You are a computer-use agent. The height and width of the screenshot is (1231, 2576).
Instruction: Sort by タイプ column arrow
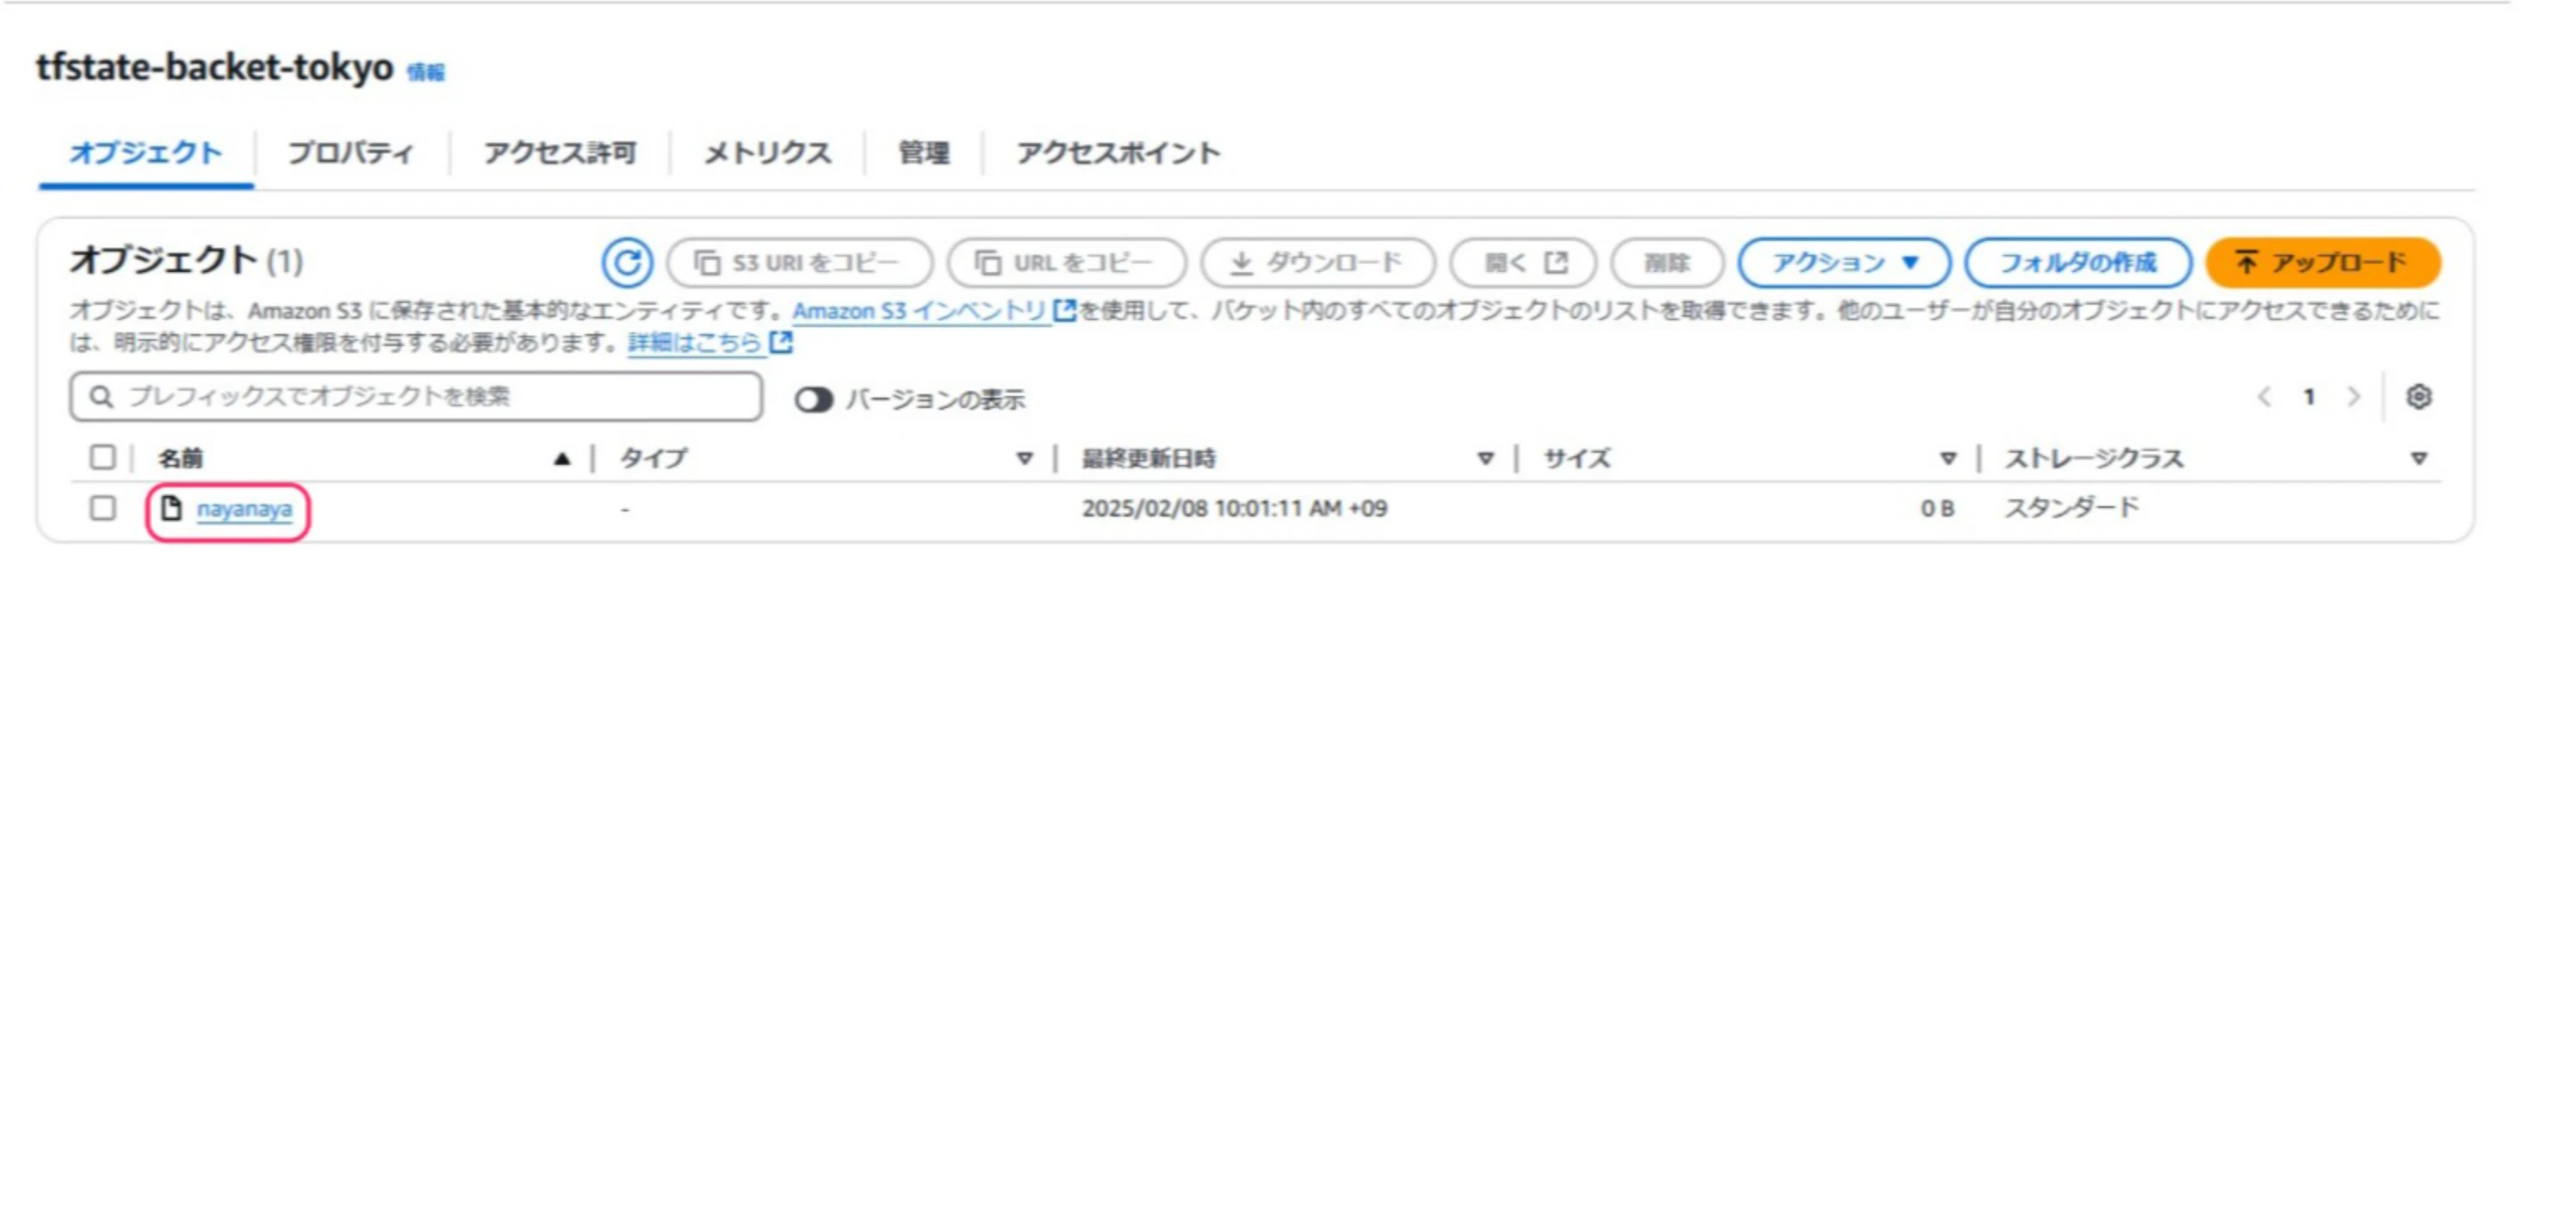click(x=1024, y=459)
